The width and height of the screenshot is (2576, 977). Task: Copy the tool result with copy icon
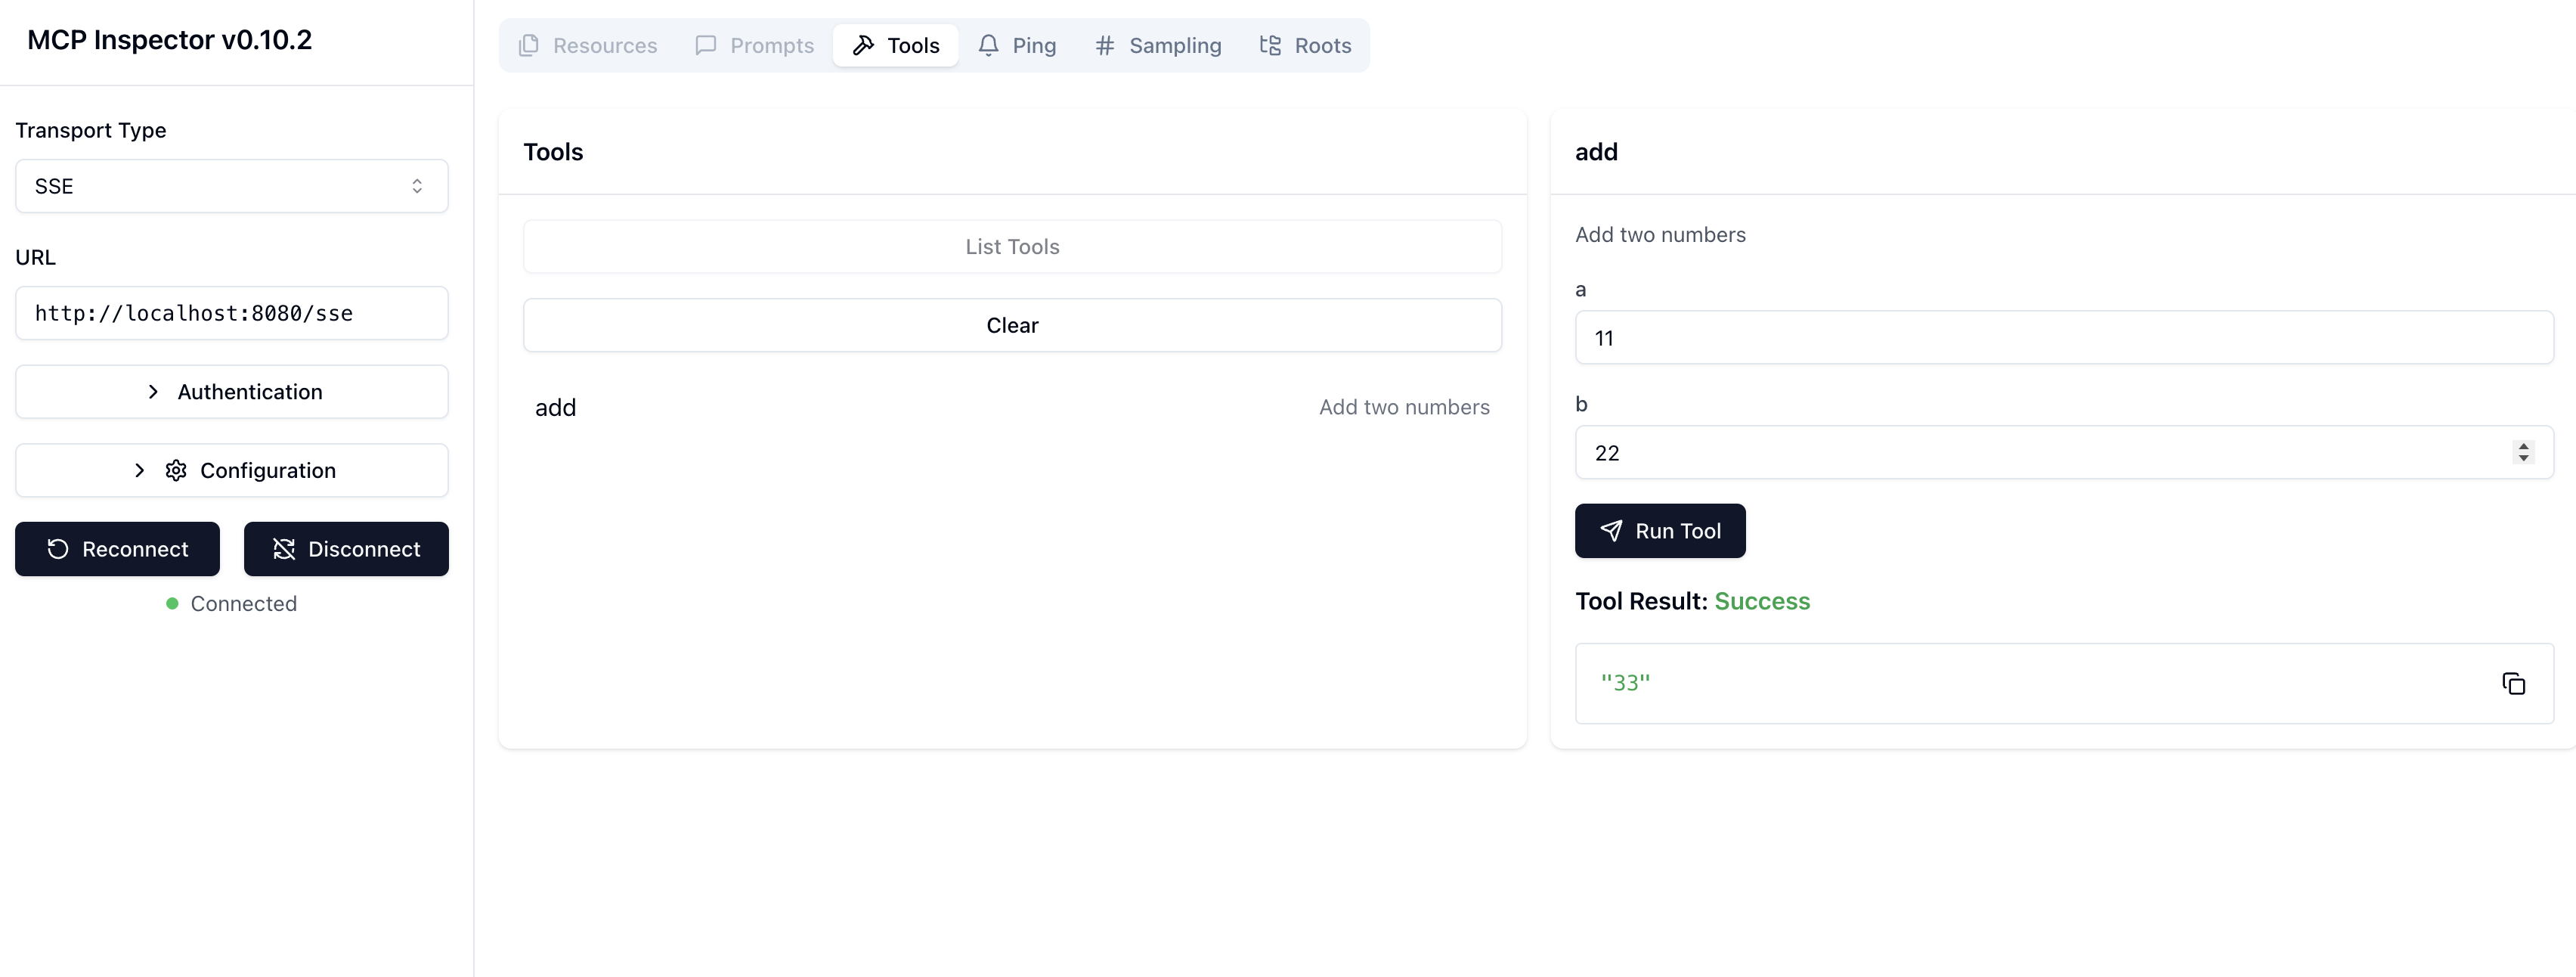pos(2513,683)
